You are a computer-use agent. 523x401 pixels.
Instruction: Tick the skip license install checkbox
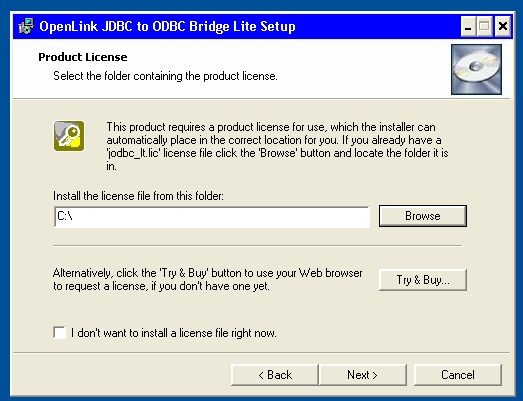click(x=59, y=333)
